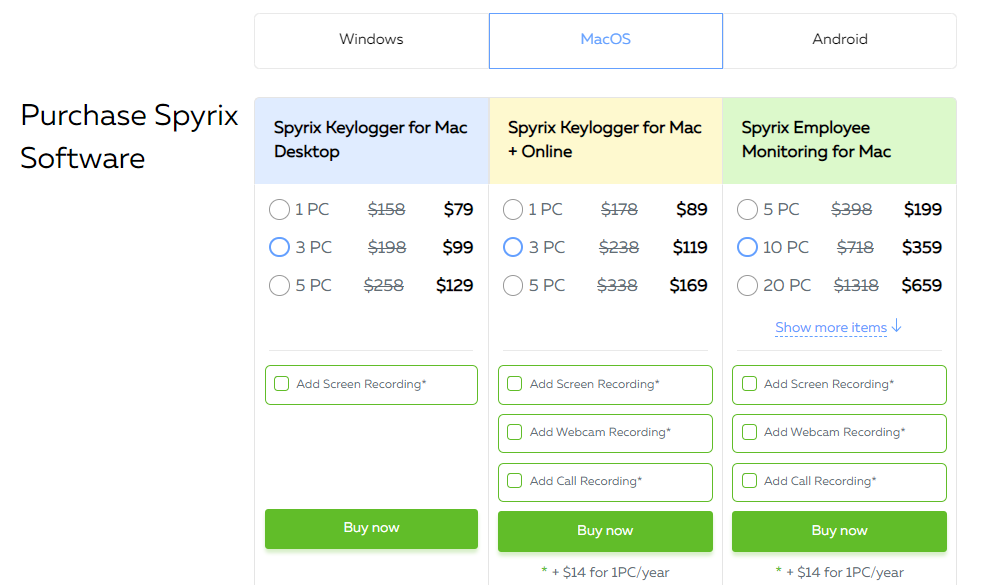The width and height of the screenshot is (1008, 585).
Task: Click the $79 price for 1 PC Desktop
Action: coord(458,210)
